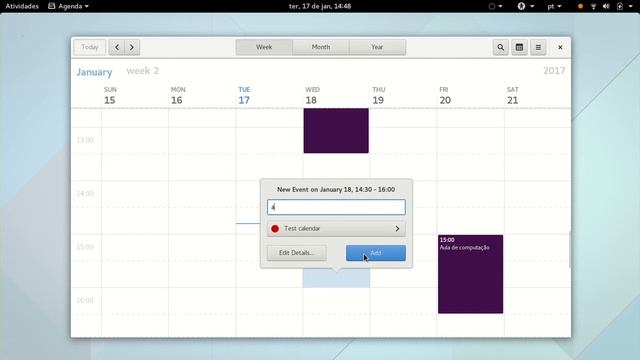Select the Monday 16 column header

click(x=178, y=96)
